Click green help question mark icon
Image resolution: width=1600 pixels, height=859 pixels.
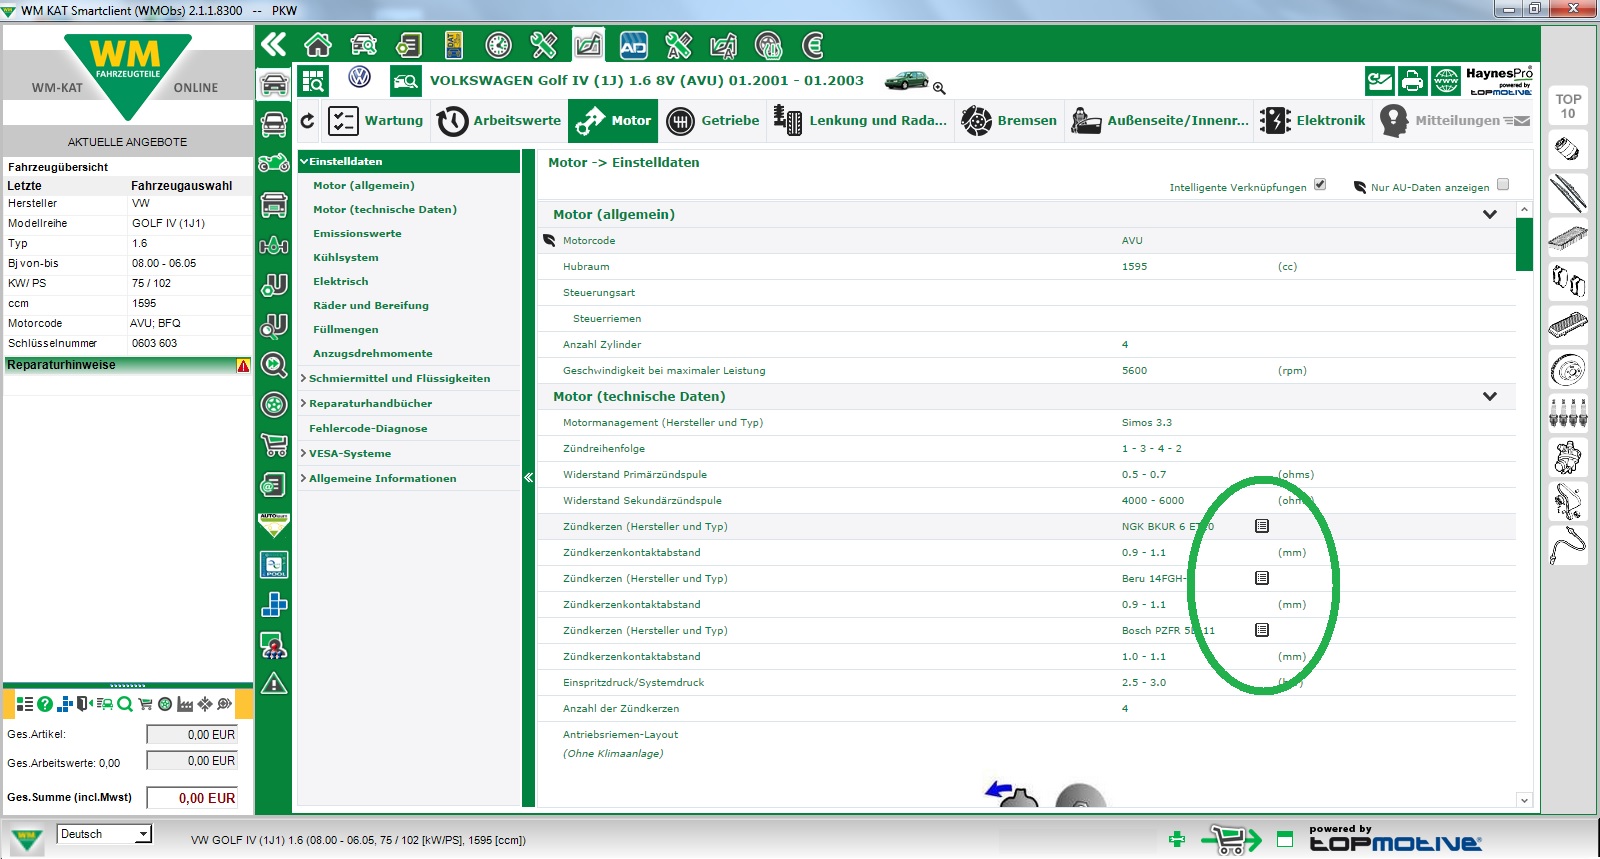(45, 704)
